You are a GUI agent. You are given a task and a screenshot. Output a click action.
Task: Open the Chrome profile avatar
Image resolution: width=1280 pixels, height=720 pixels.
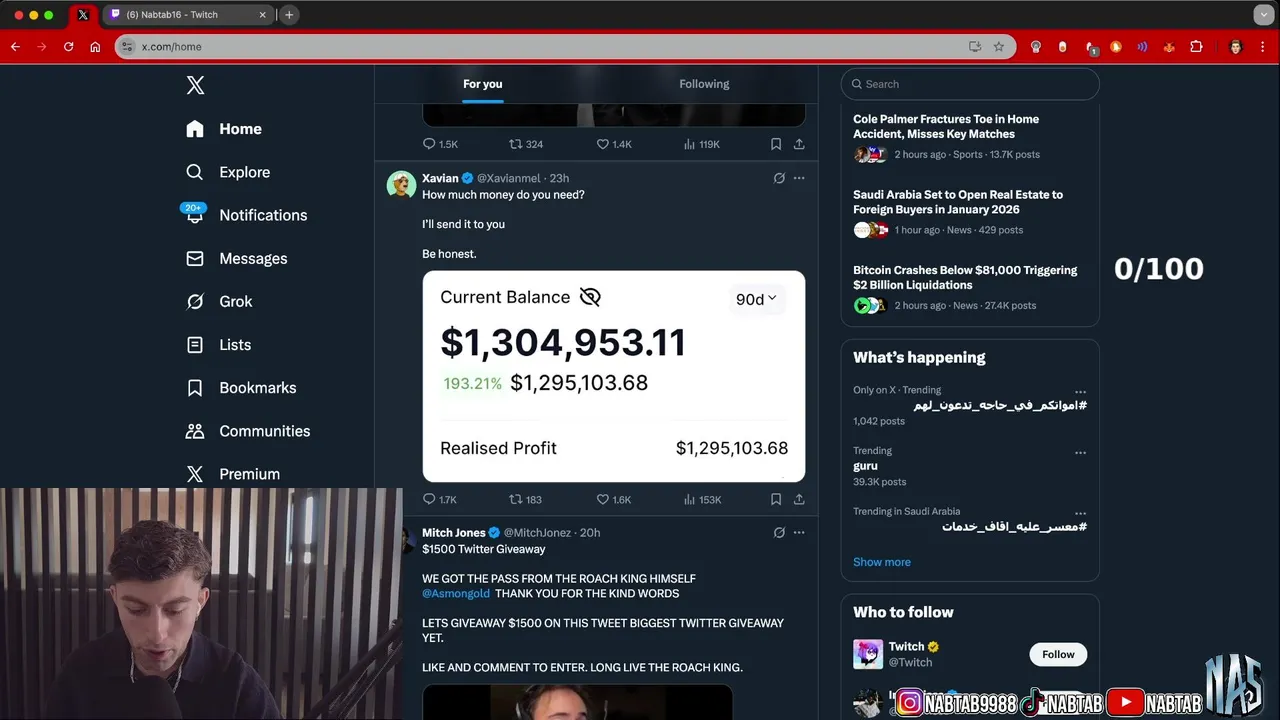1236,47
